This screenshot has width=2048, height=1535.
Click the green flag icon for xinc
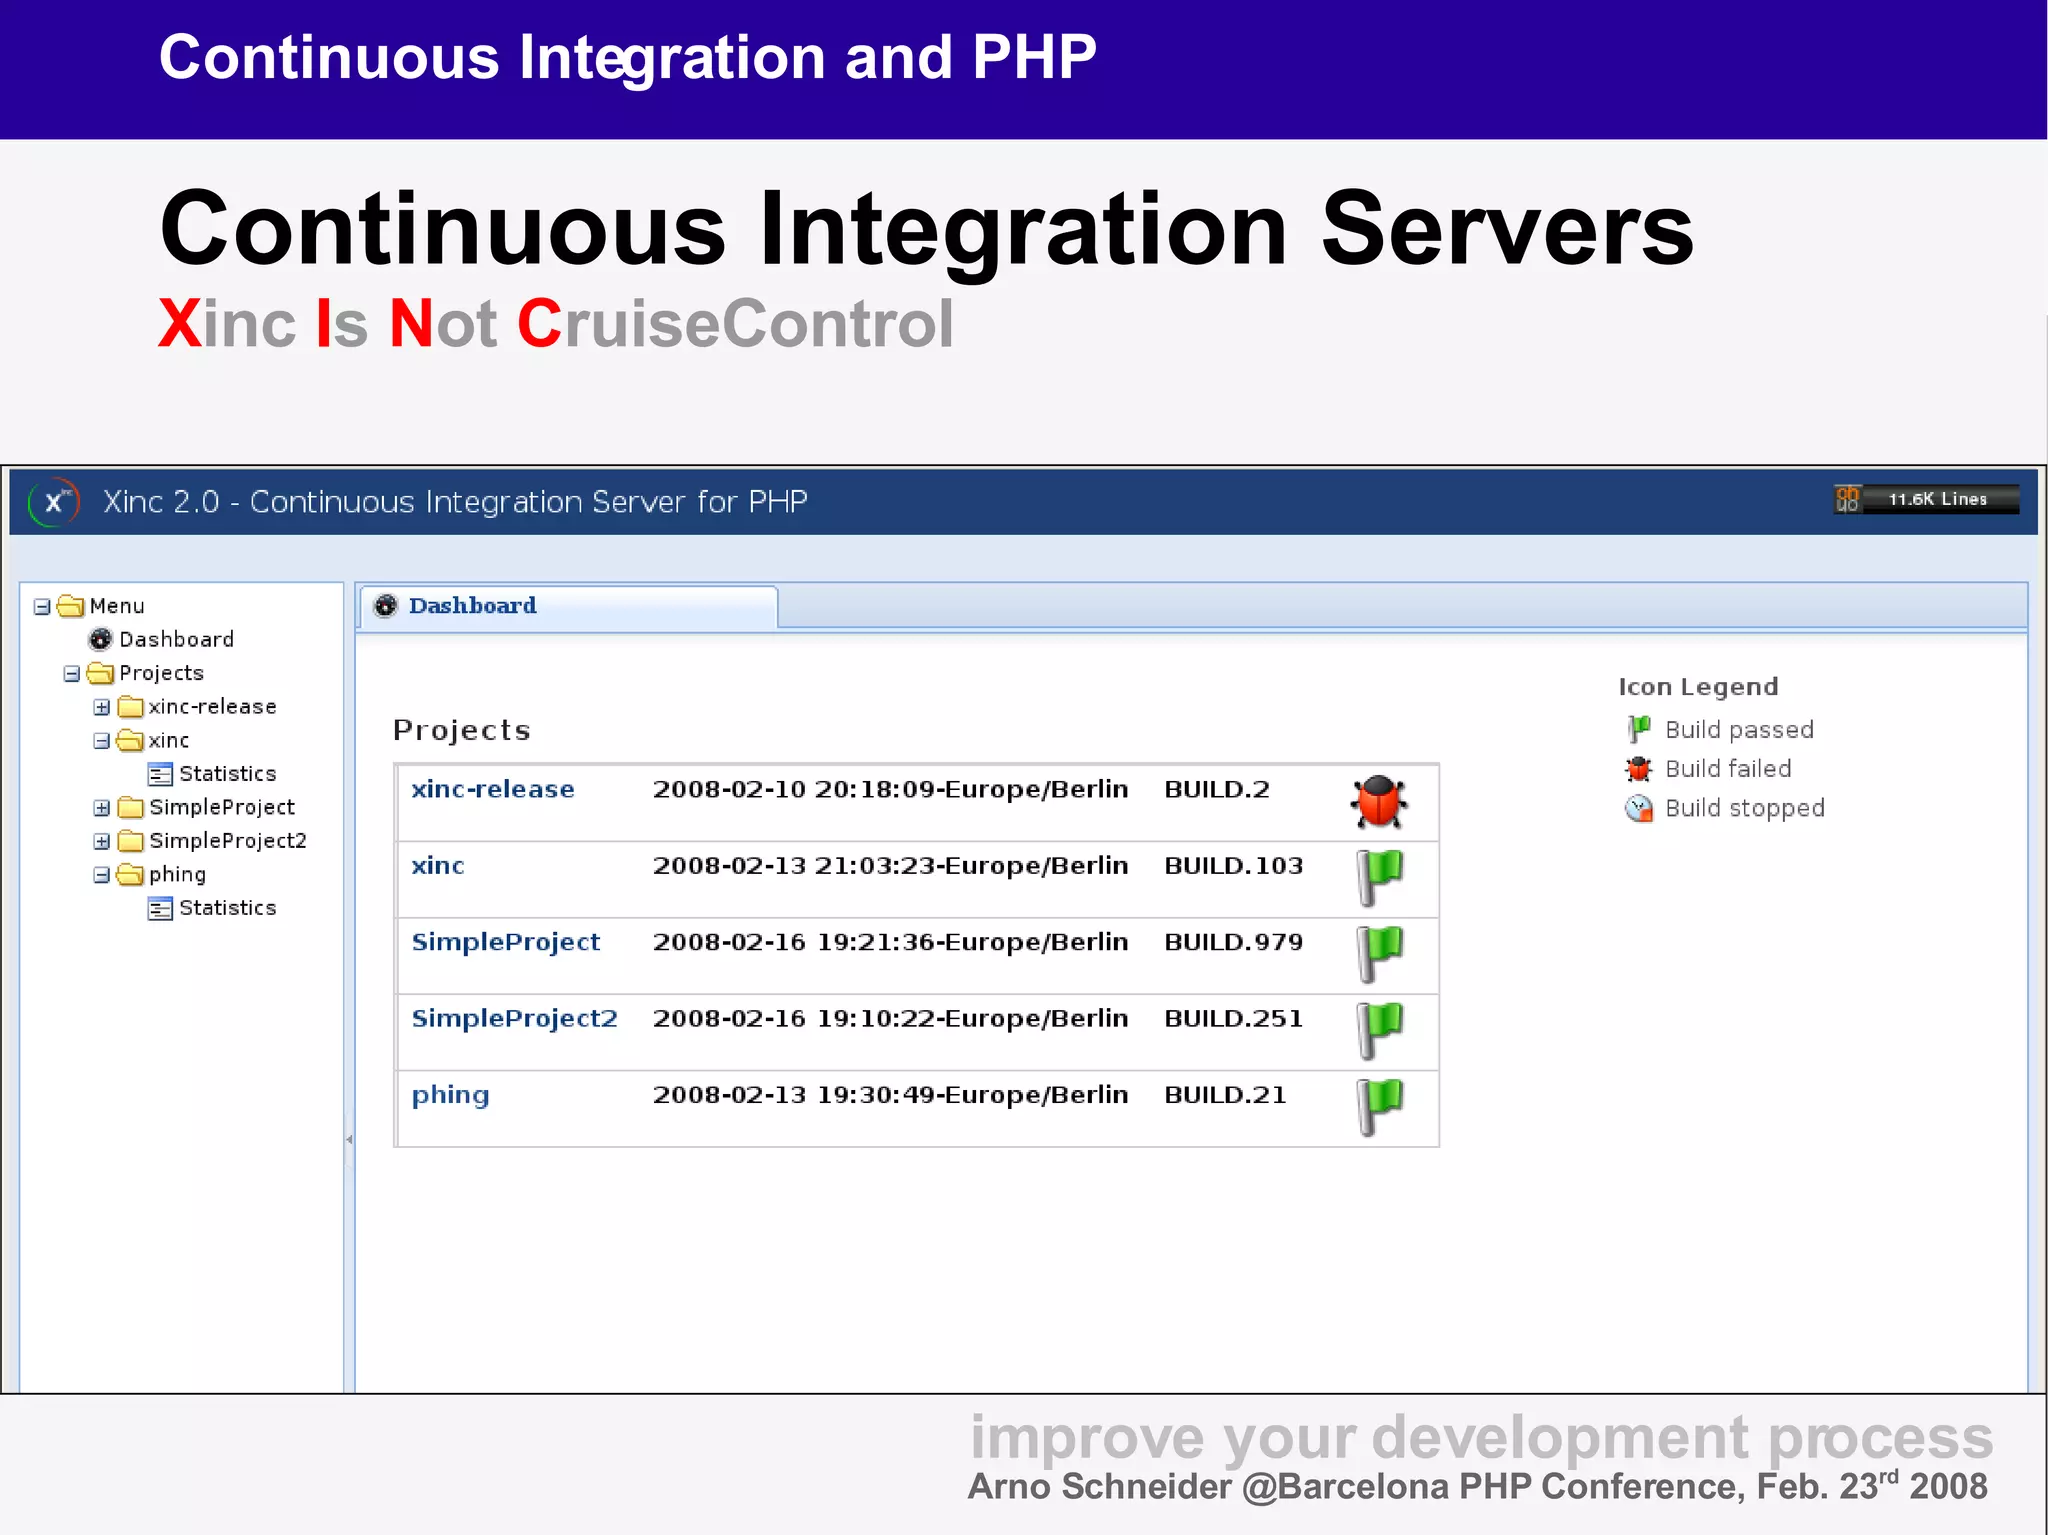click(x=1379, y=877)
